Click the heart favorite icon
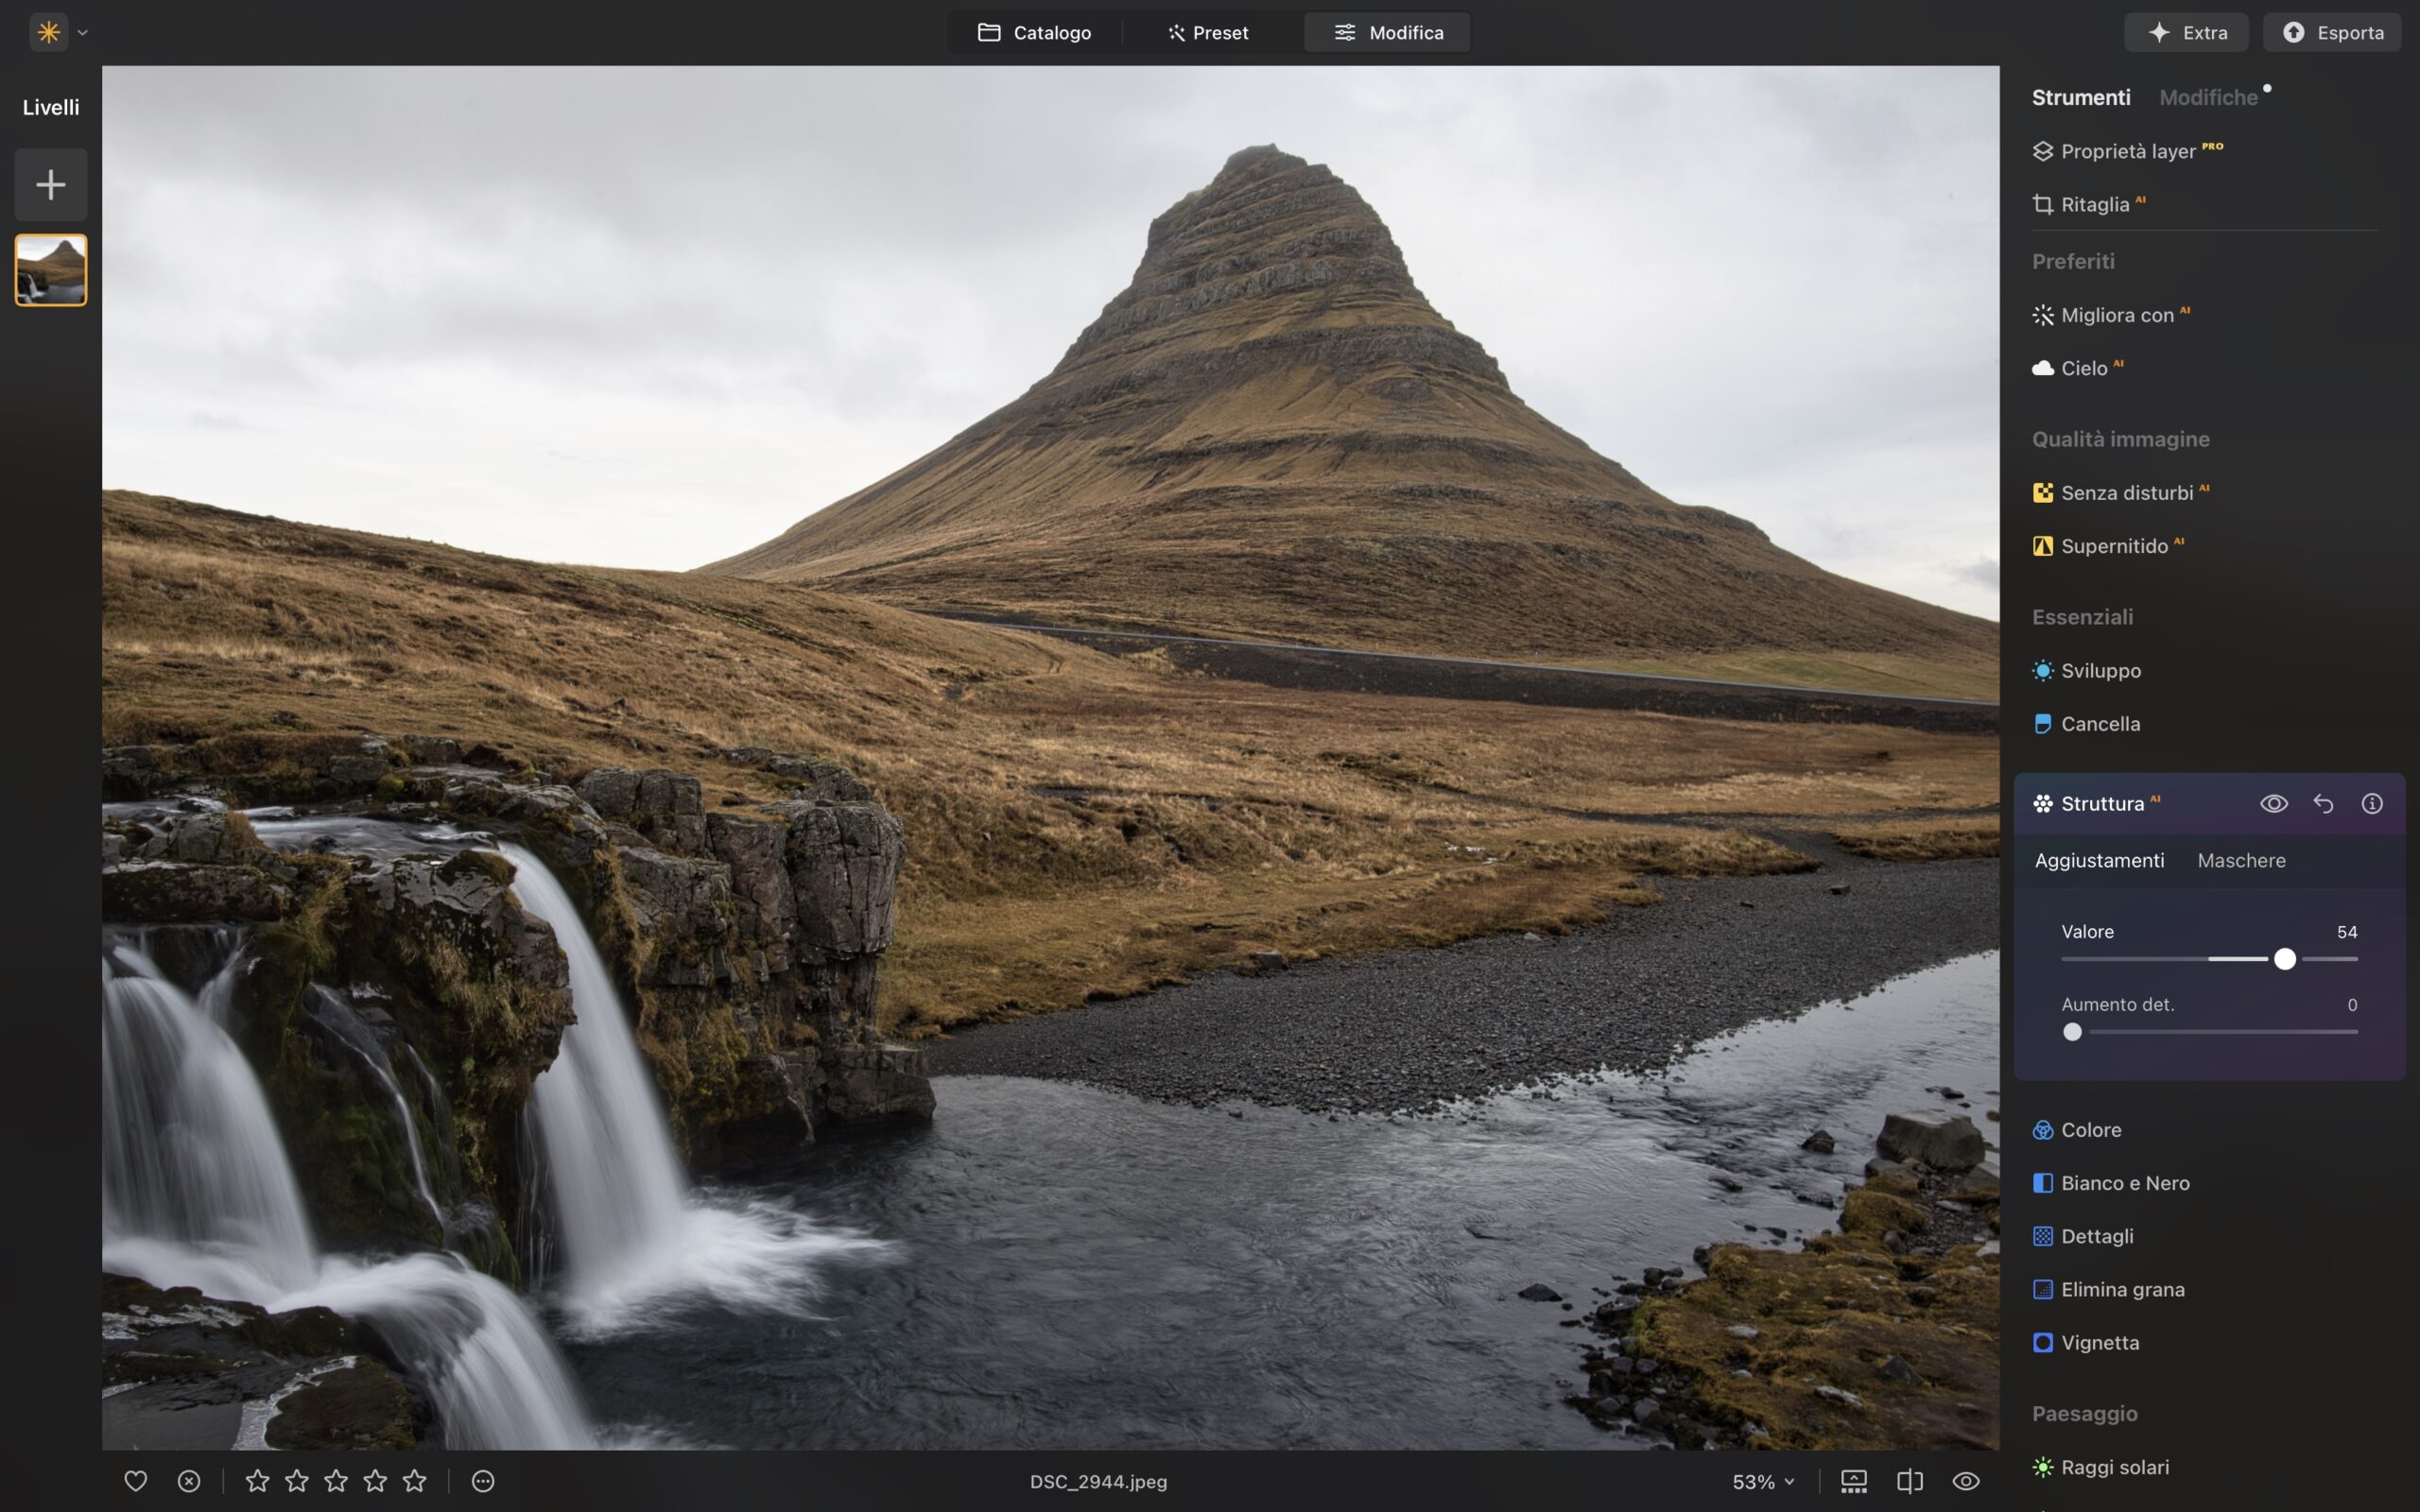Image resolution: width=2420 pixels, height=1512 pixels. (x=135, y=1481)
